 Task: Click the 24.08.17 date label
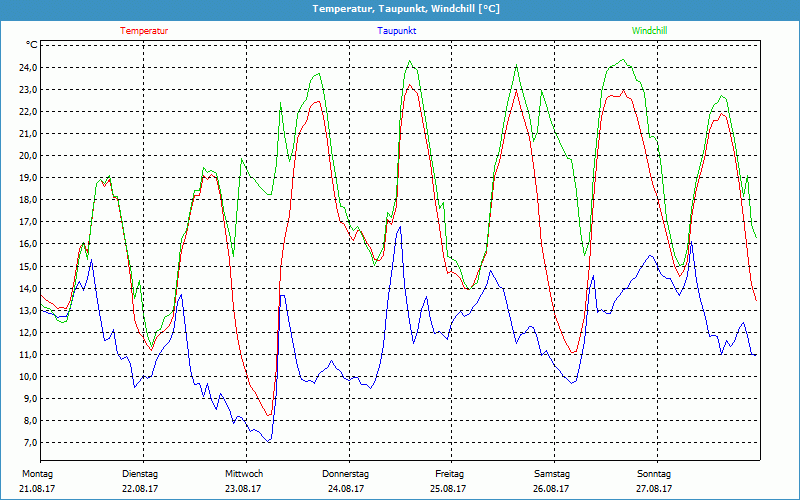[x=346, y=489]
